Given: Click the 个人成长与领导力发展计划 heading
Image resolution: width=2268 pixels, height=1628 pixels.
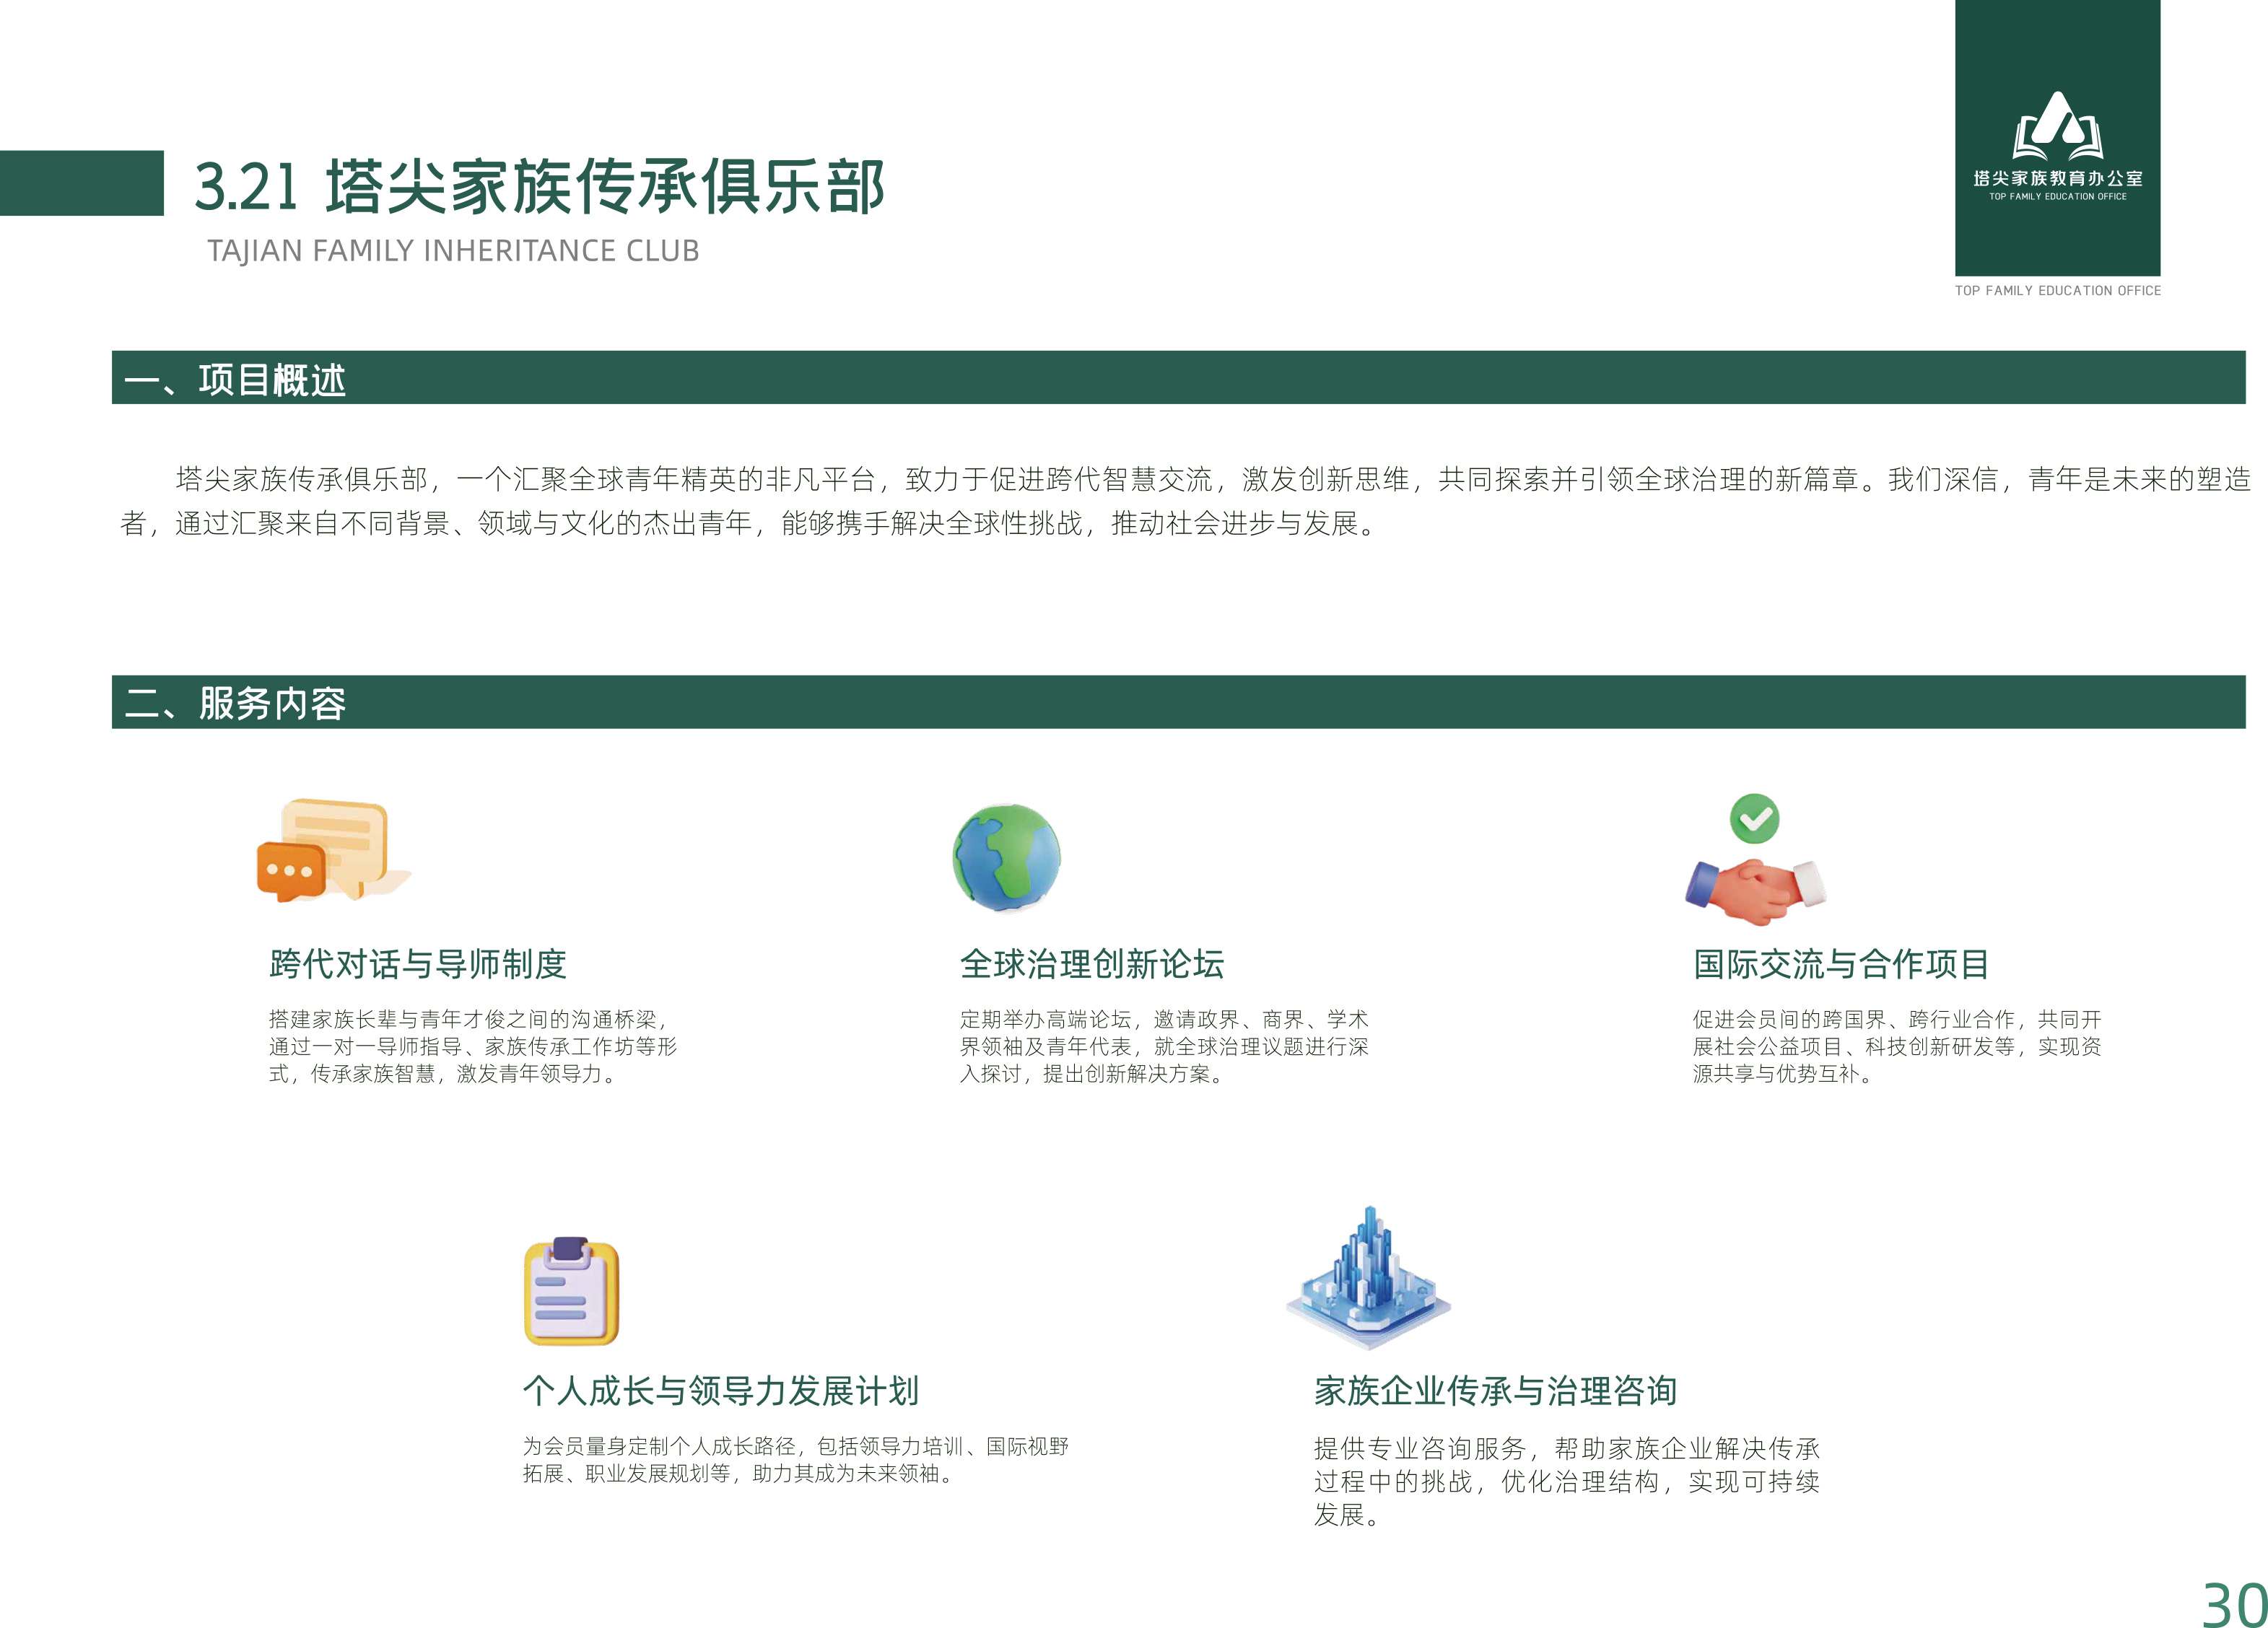Looking at the screenshot, I should 720,1391.
